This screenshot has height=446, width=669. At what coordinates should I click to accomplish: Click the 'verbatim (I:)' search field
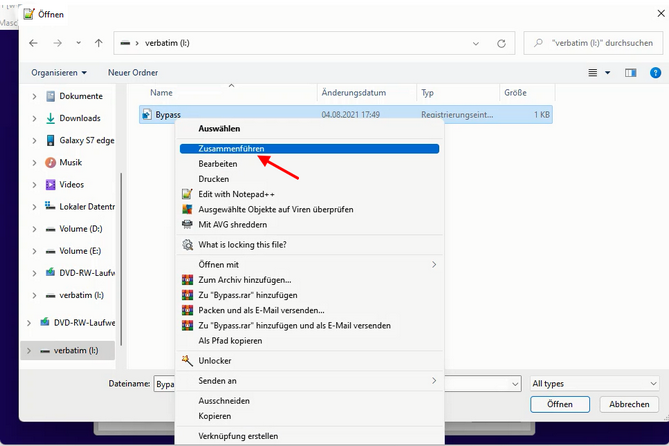[x=600, y=43]
